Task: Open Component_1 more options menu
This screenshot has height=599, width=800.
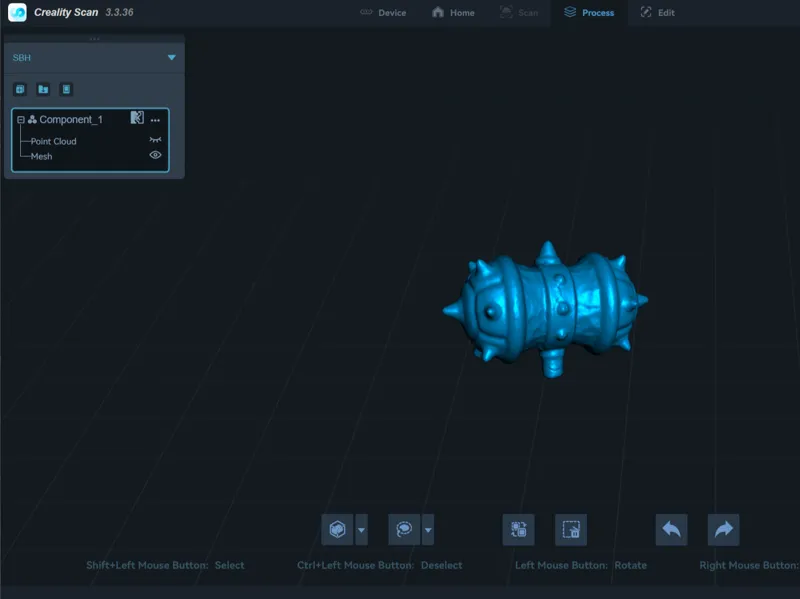Action: [155, 120]
